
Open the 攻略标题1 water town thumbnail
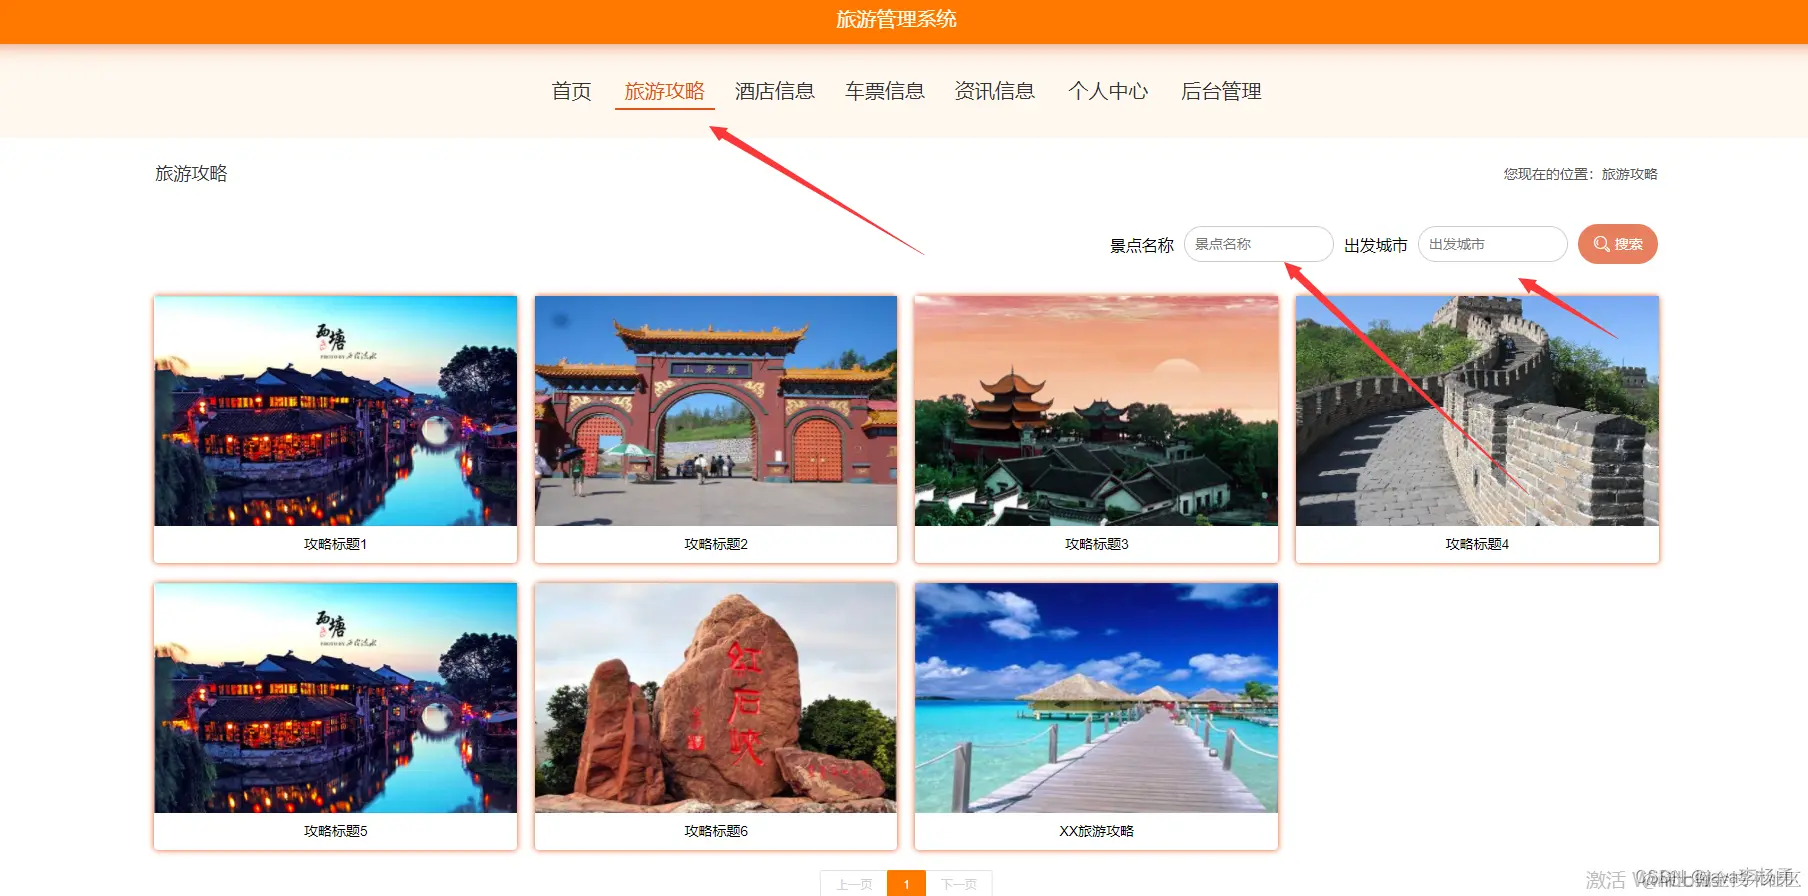tap(336, 410)
